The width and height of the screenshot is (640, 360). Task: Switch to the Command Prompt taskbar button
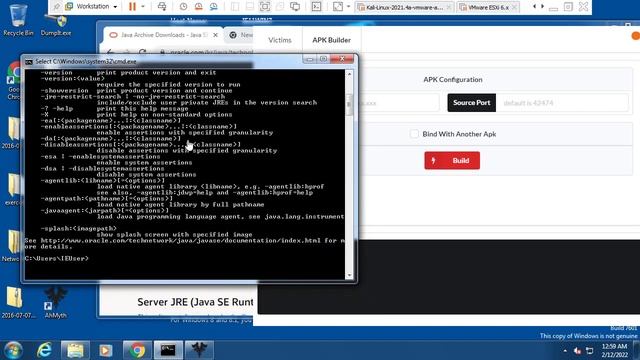click(168, 350)
